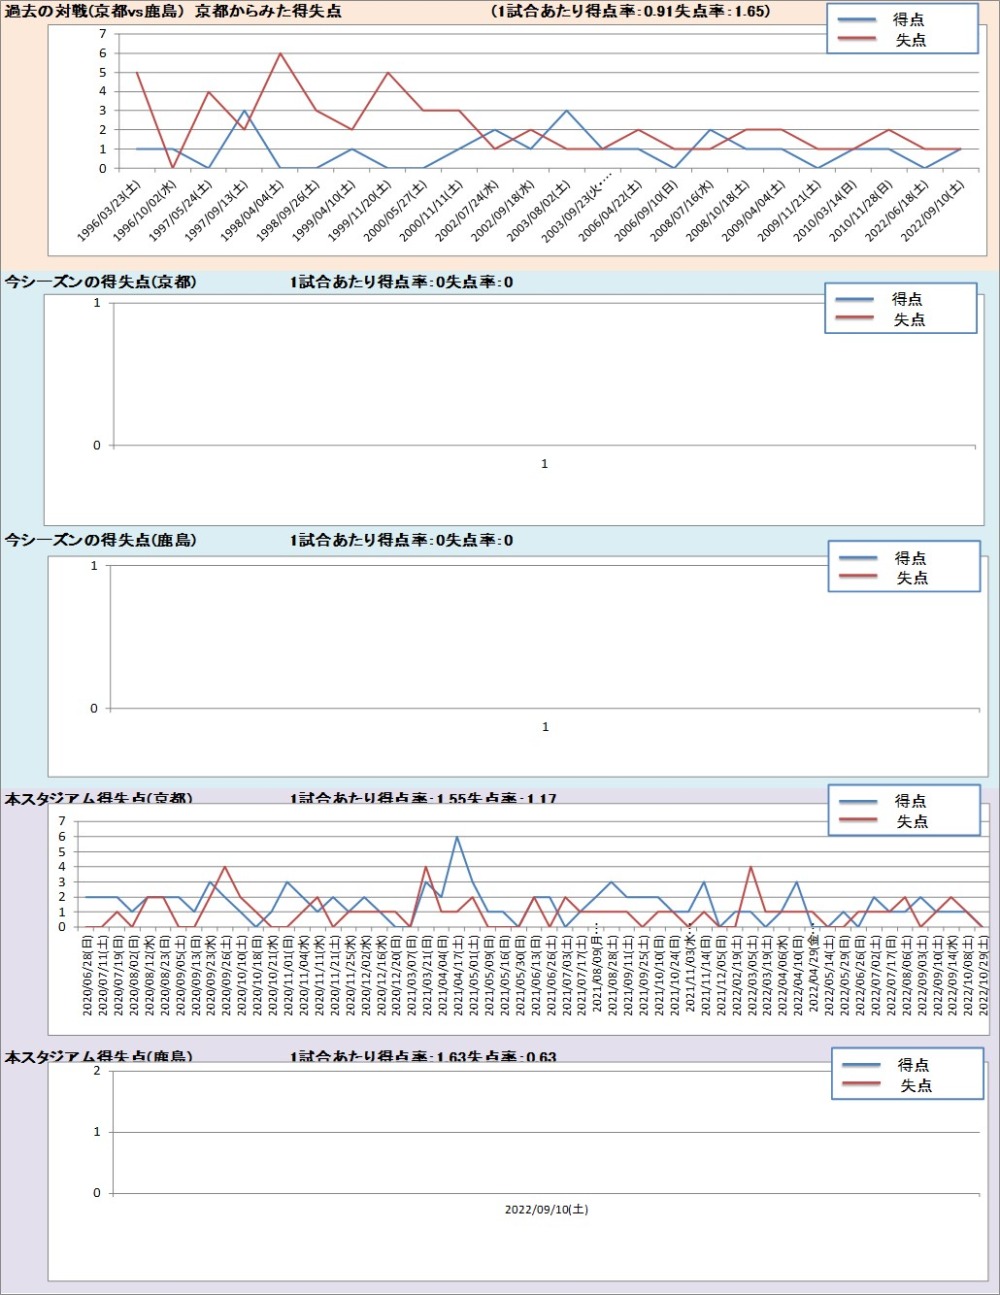
Task: Select the 失点 legend entry in the 今シーズン京都 chart
Action: (x=907, y=320)
